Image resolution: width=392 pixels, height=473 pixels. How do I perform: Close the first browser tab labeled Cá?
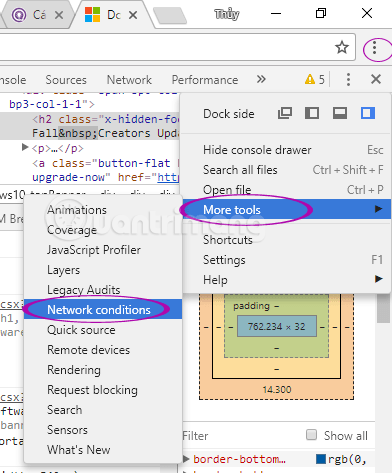pyautogui.click(x=59, y=15)
